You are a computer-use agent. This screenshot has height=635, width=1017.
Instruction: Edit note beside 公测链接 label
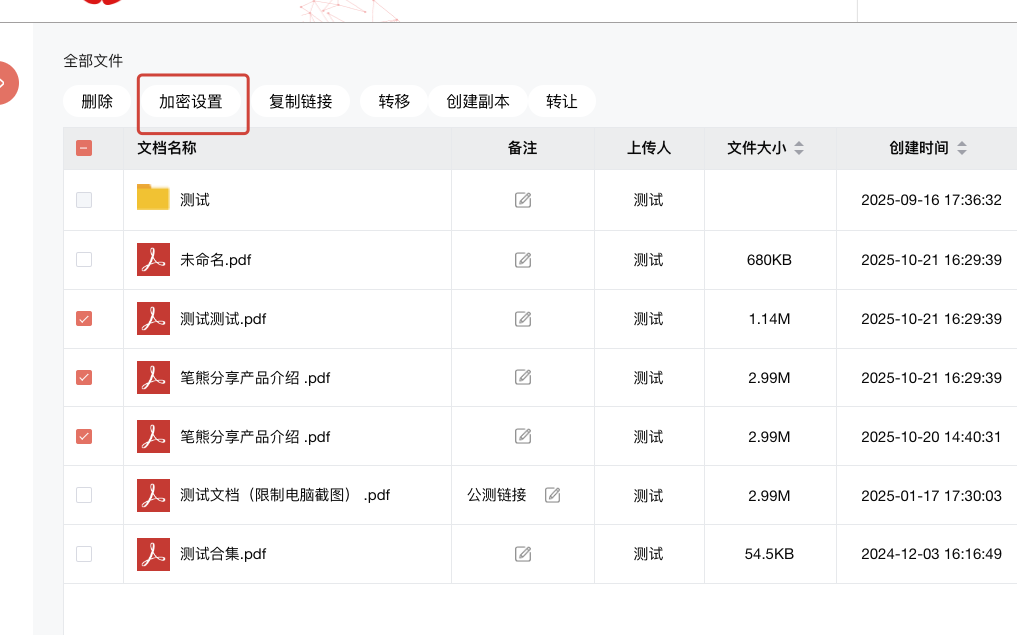point(553,495)
